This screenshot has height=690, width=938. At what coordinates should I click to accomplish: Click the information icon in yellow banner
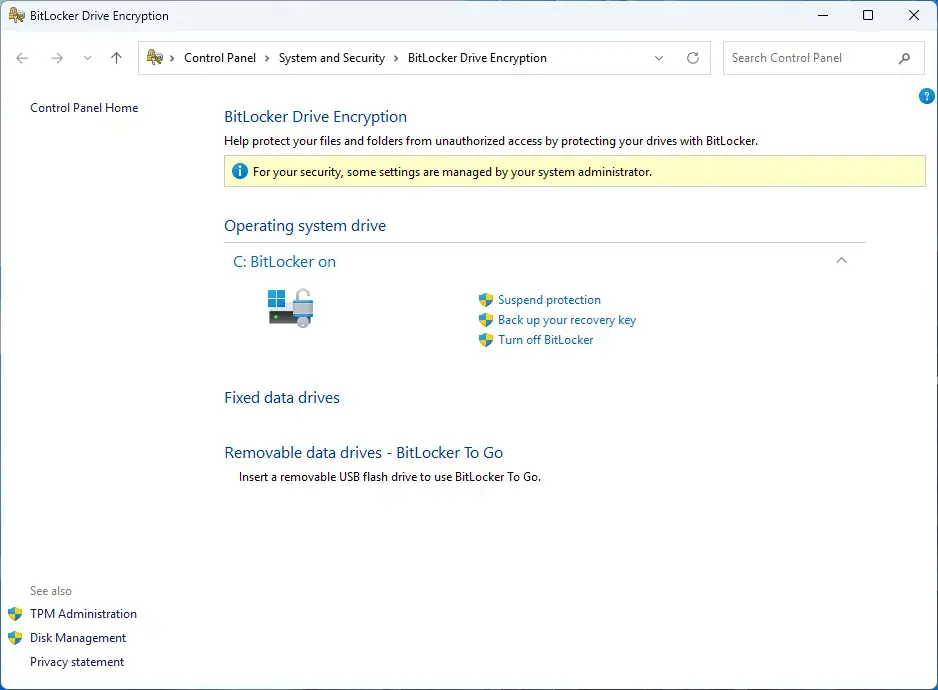pyautogui.click(x=239, y=171)
